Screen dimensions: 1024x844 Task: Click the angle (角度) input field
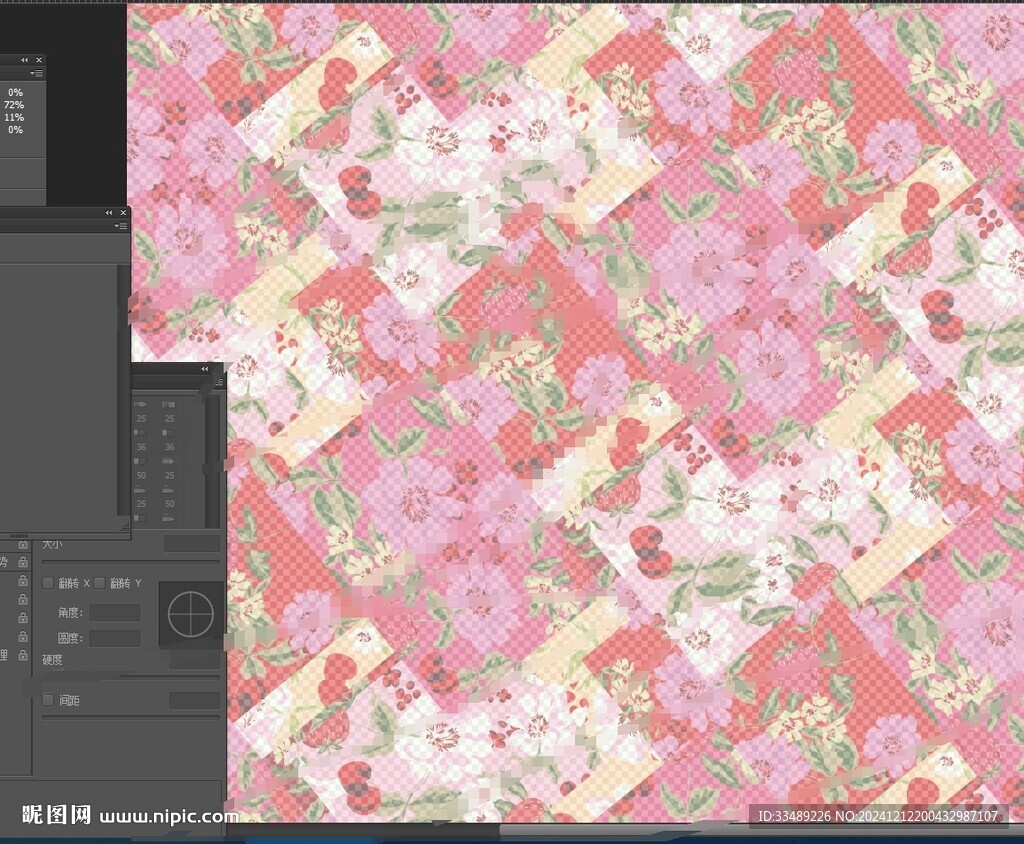(115, 613)
